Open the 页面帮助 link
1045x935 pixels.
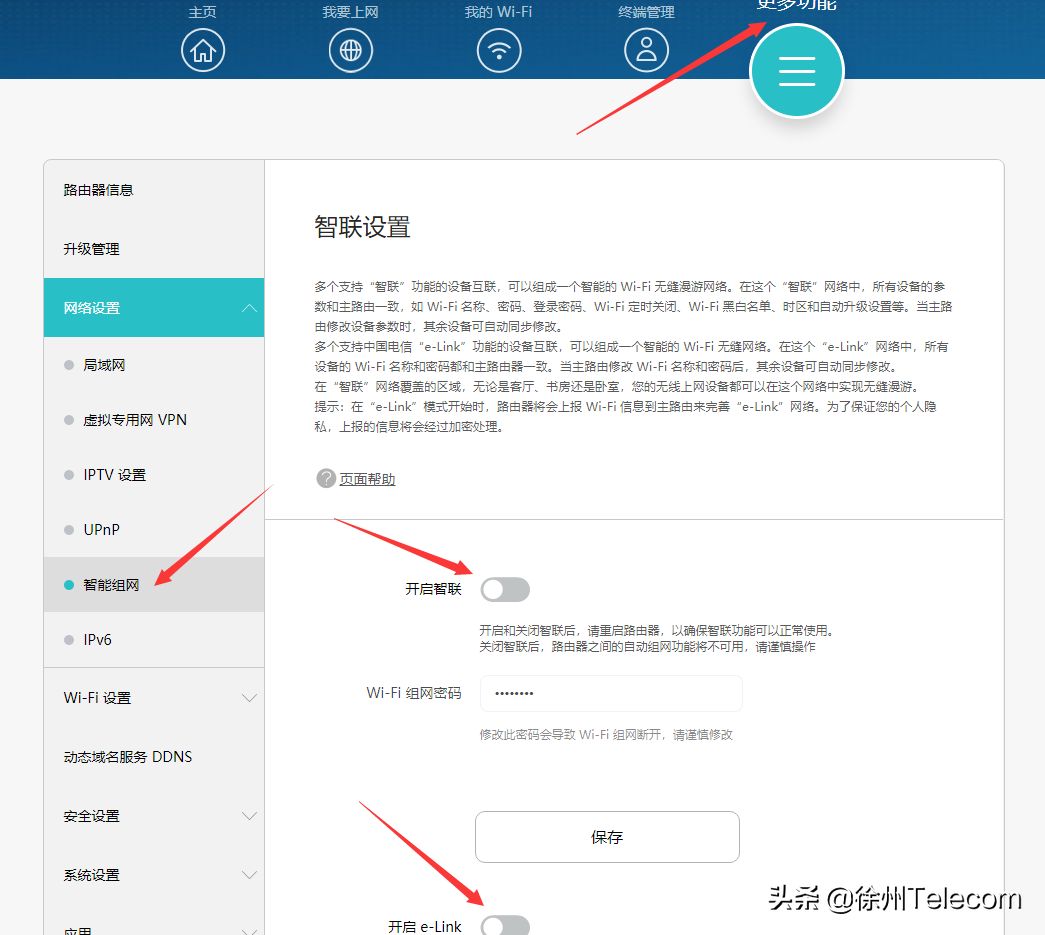367,480
